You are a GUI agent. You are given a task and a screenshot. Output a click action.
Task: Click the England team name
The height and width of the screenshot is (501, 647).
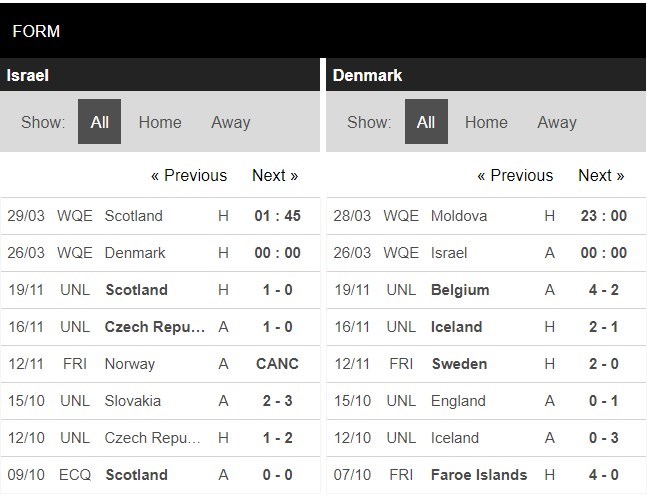coord(459,401)
